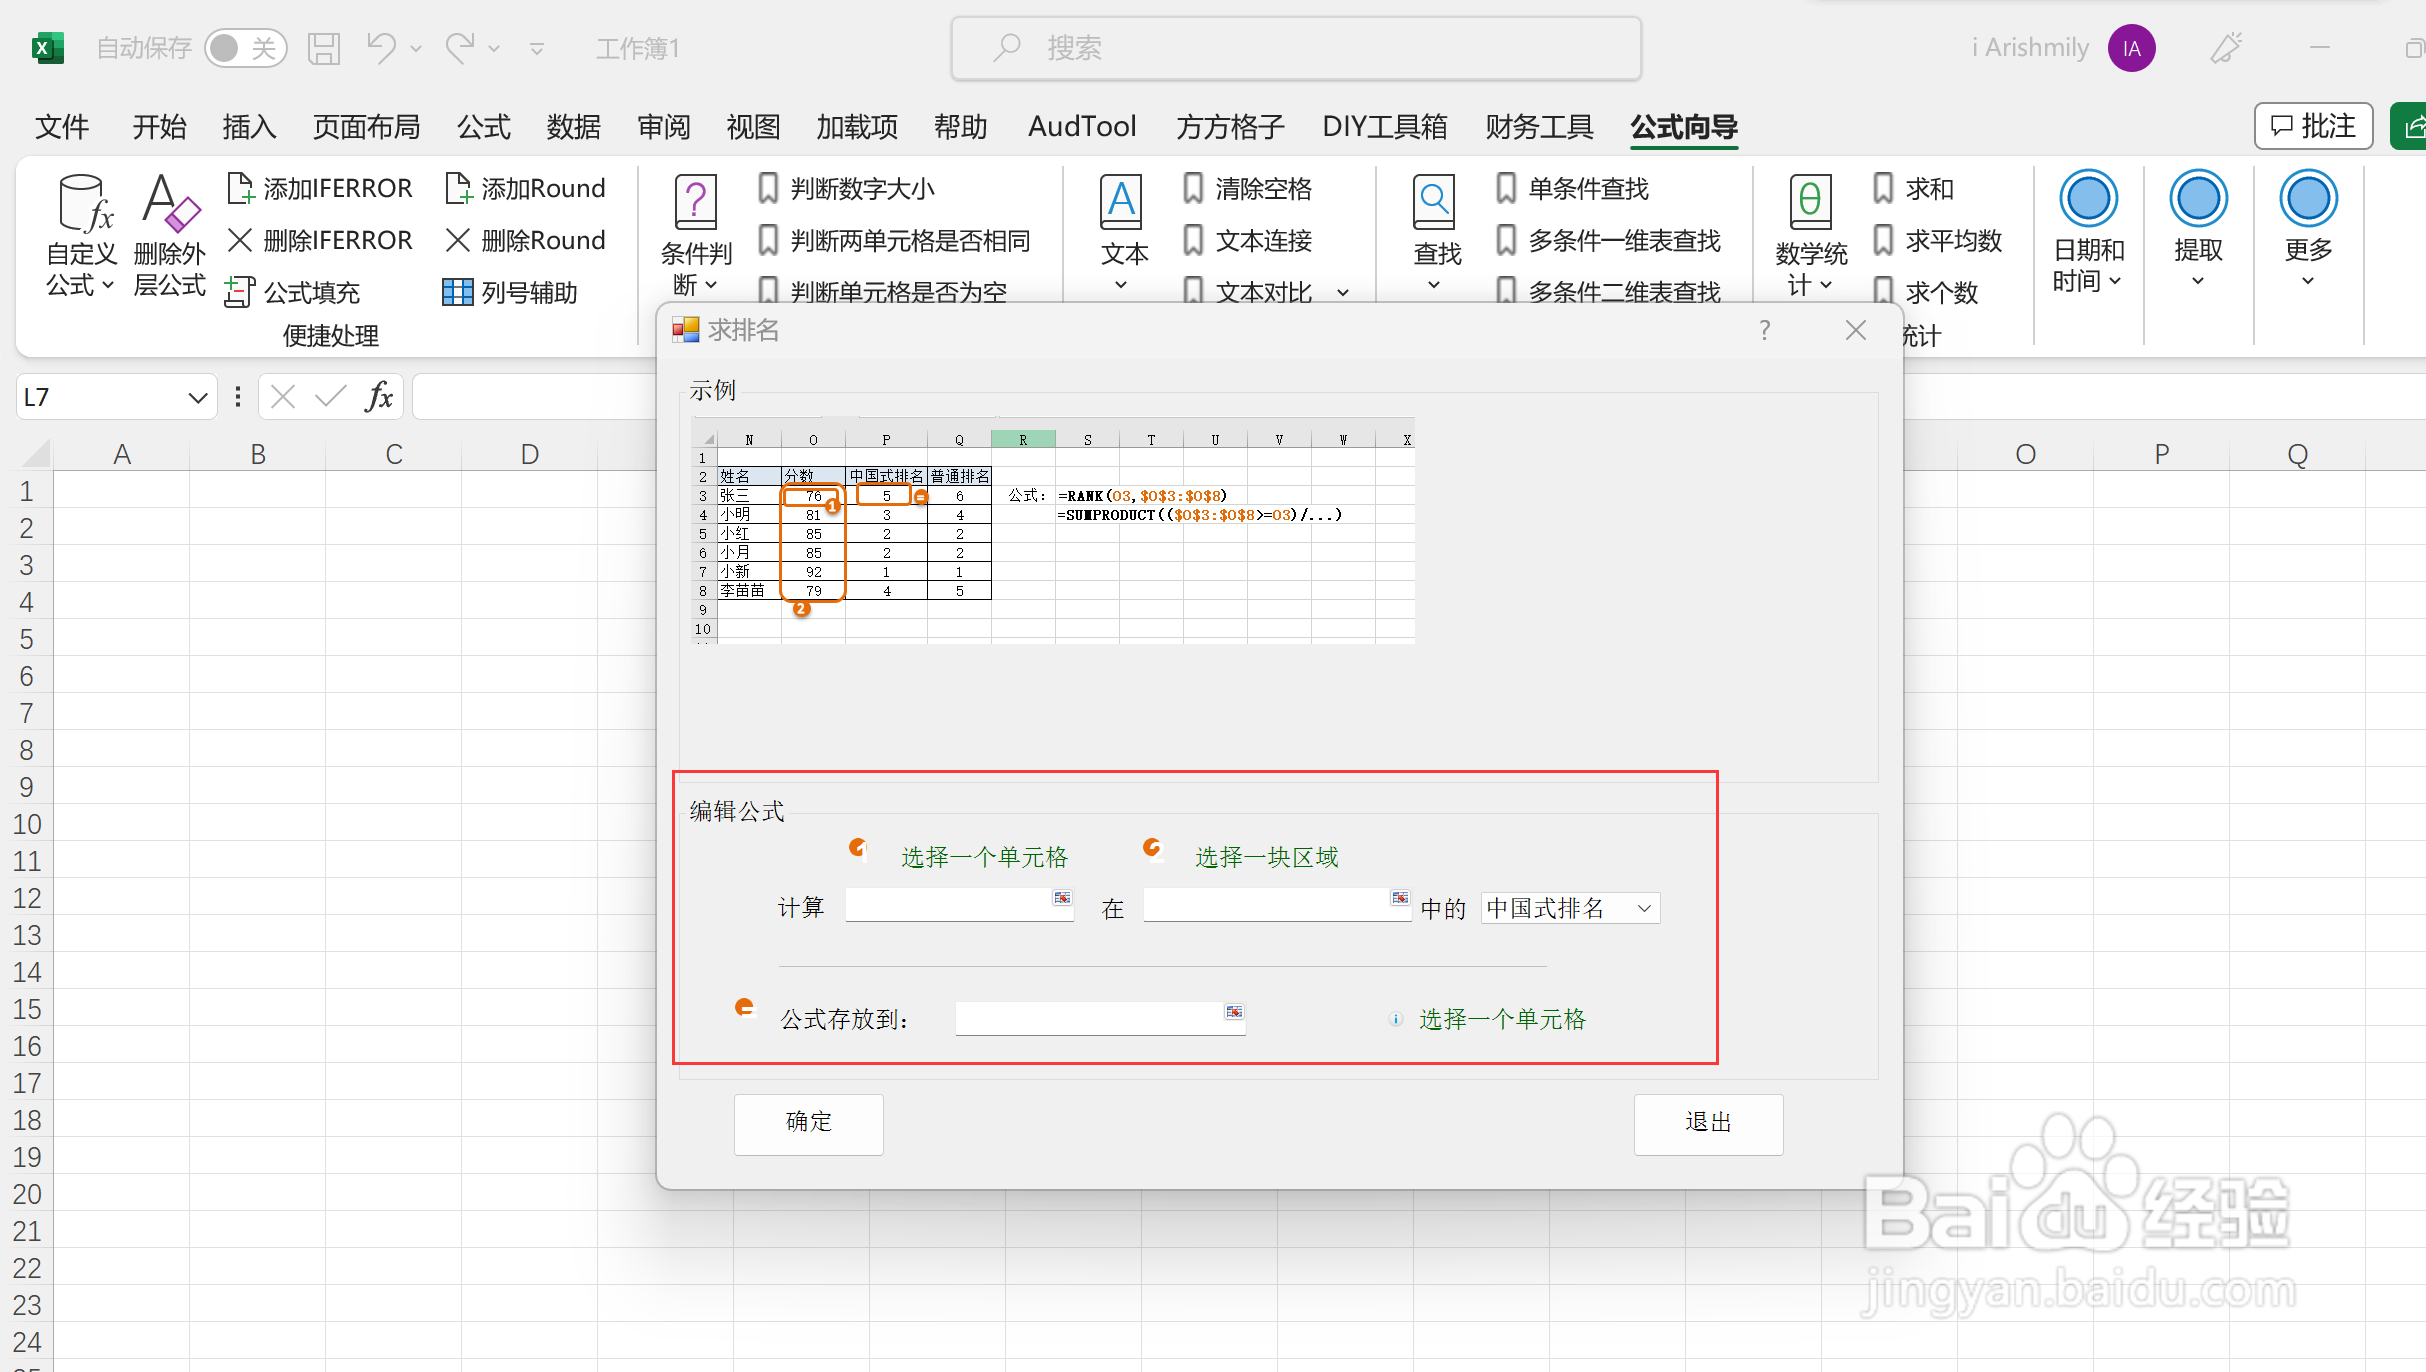Switch to the 方方格子 ribbon tab

point(1229,127)
